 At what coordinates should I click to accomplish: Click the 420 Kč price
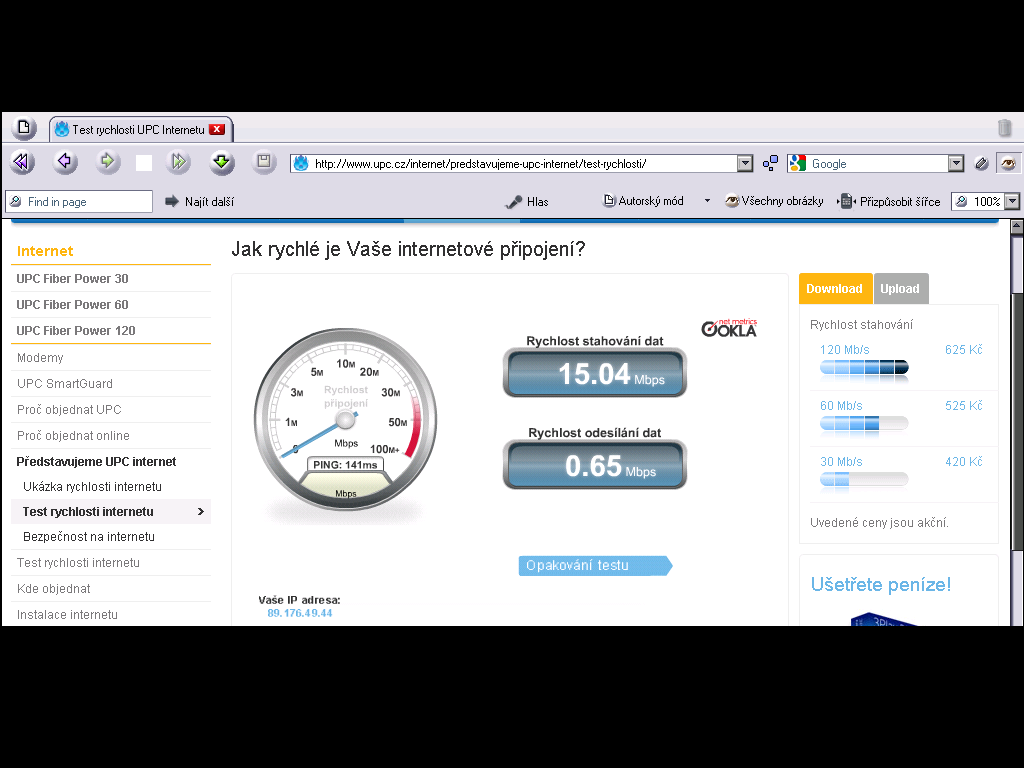(963, 462)
